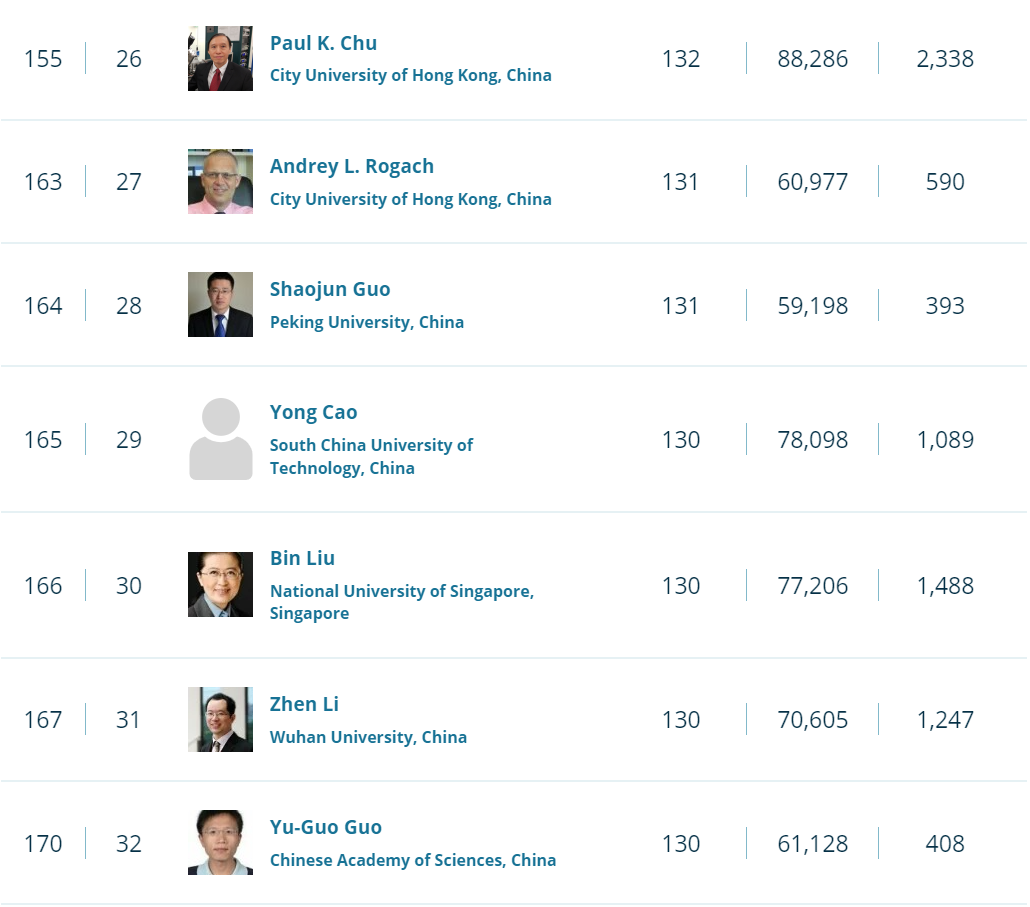This screenshot has height=907, width=1030.
Task: Click South China University of Technology link
Action: 371,456
